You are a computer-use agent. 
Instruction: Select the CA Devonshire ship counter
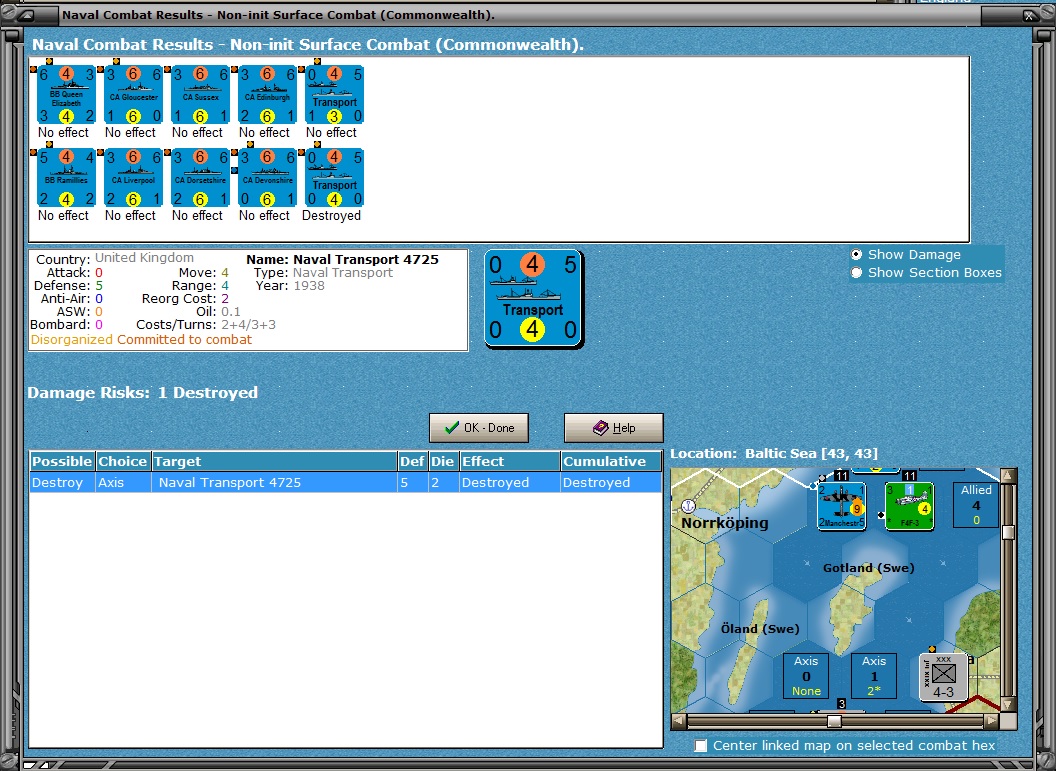pyautogui.click(x=267, y=178)
